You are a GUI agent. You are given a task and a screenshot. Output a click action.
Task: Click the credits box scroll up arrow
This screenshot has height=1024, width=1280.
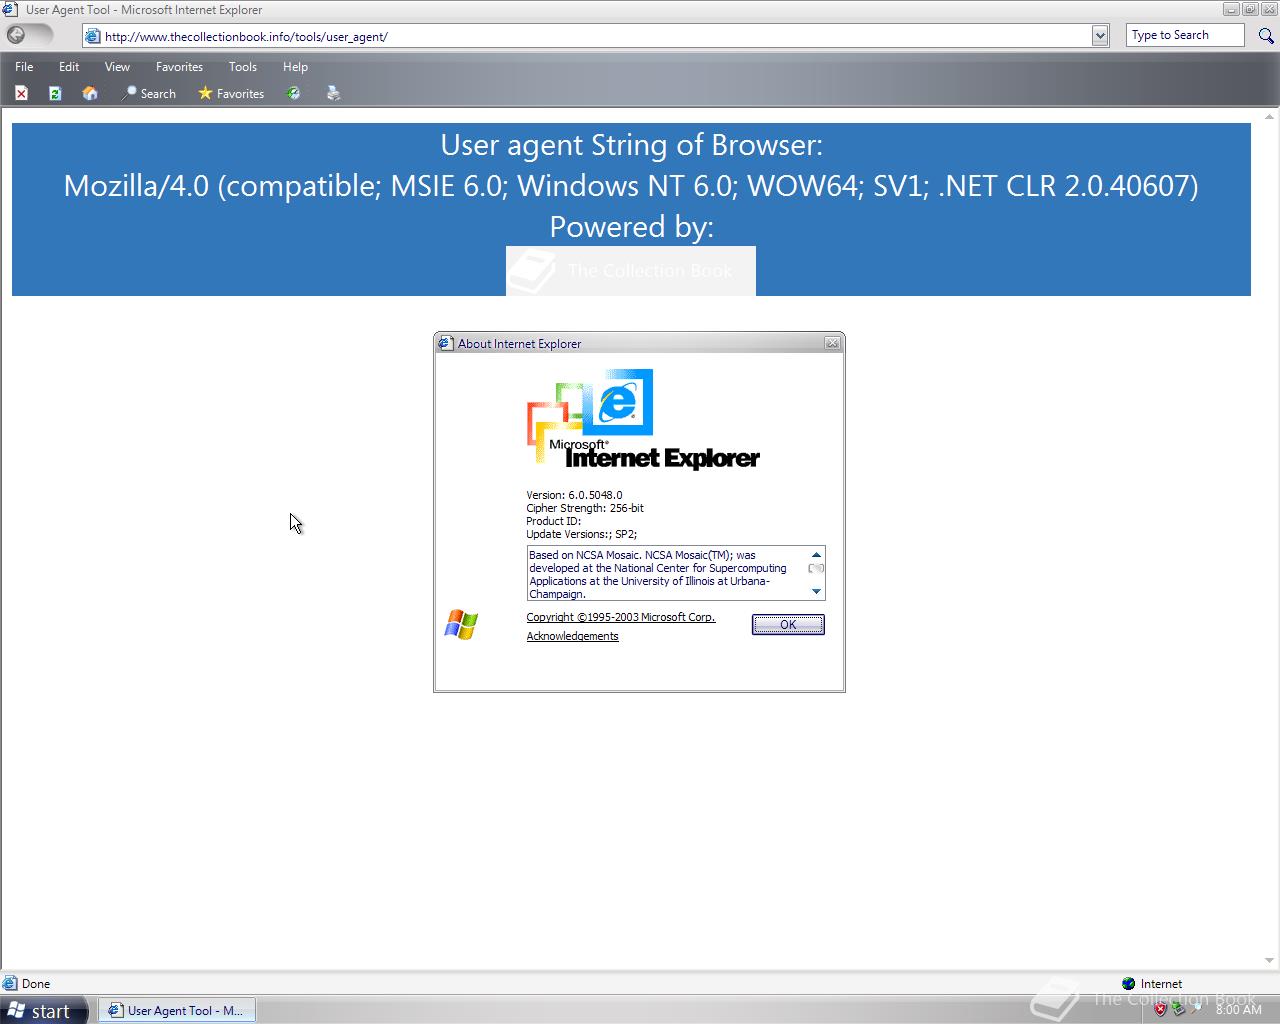tap(816, 554)
